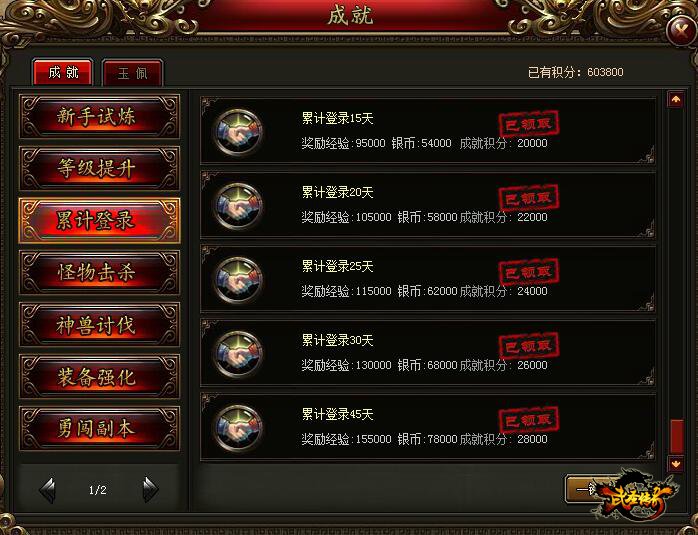Go to next category page arrow
This screenshot has height=535, width=698.
(x=150, y=490)
